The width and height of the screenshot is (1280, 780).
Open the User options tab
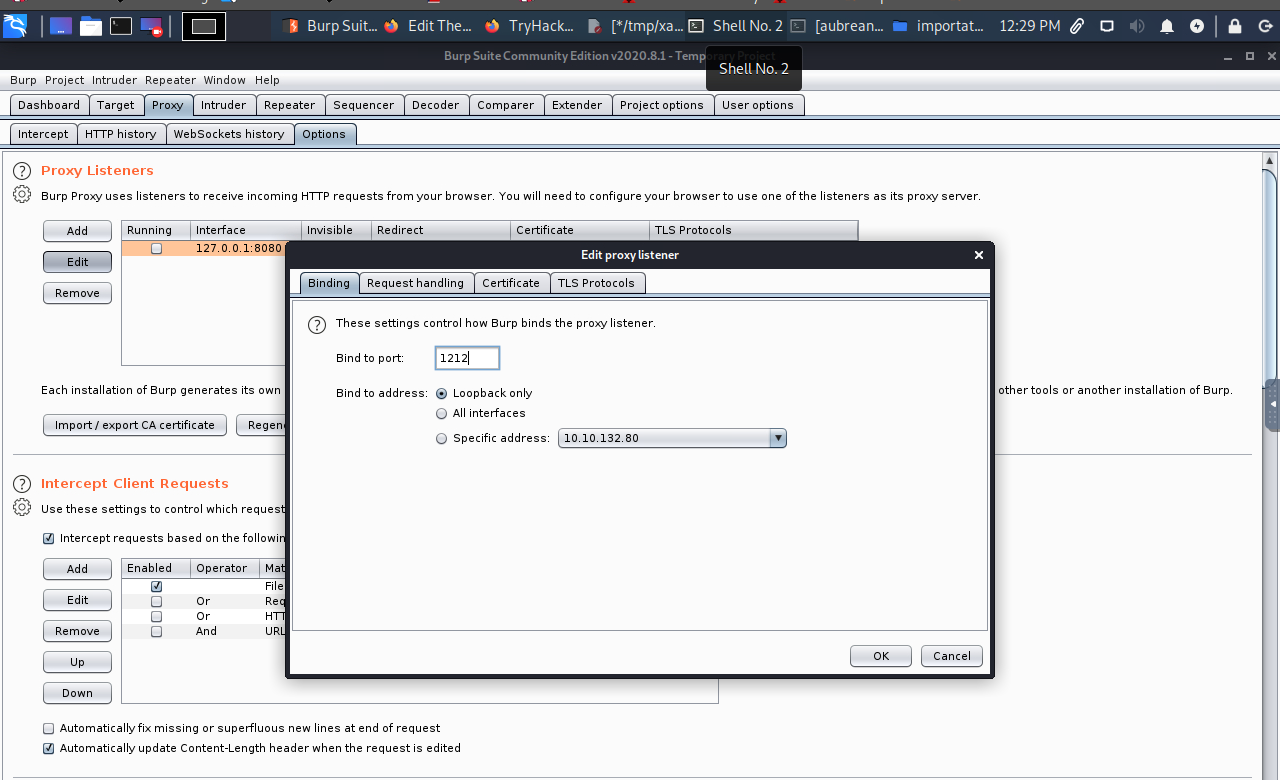point(758,105)
